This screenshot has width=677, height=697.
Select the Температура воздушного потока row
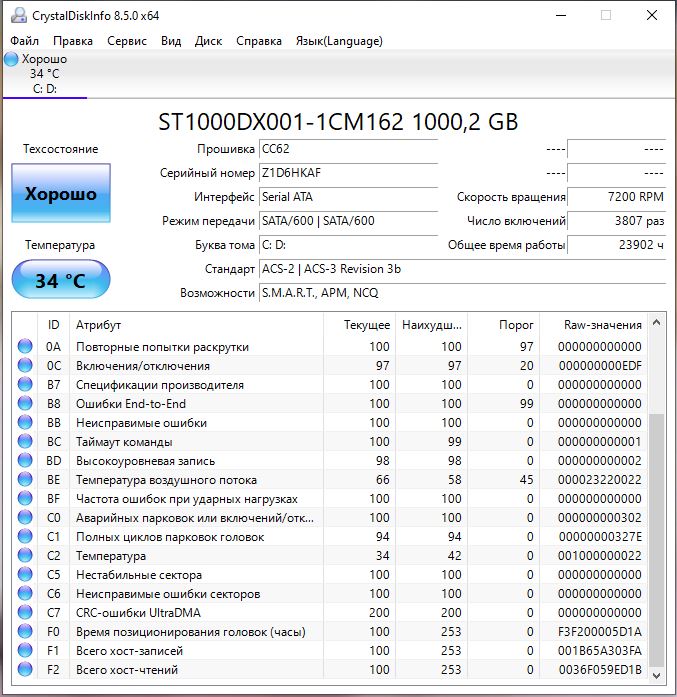330,480
